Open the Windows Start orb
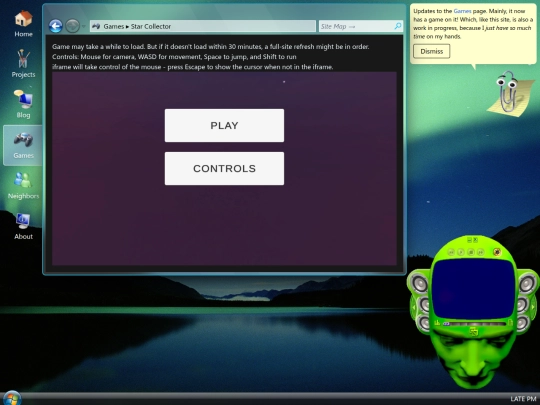 point(11,398)
